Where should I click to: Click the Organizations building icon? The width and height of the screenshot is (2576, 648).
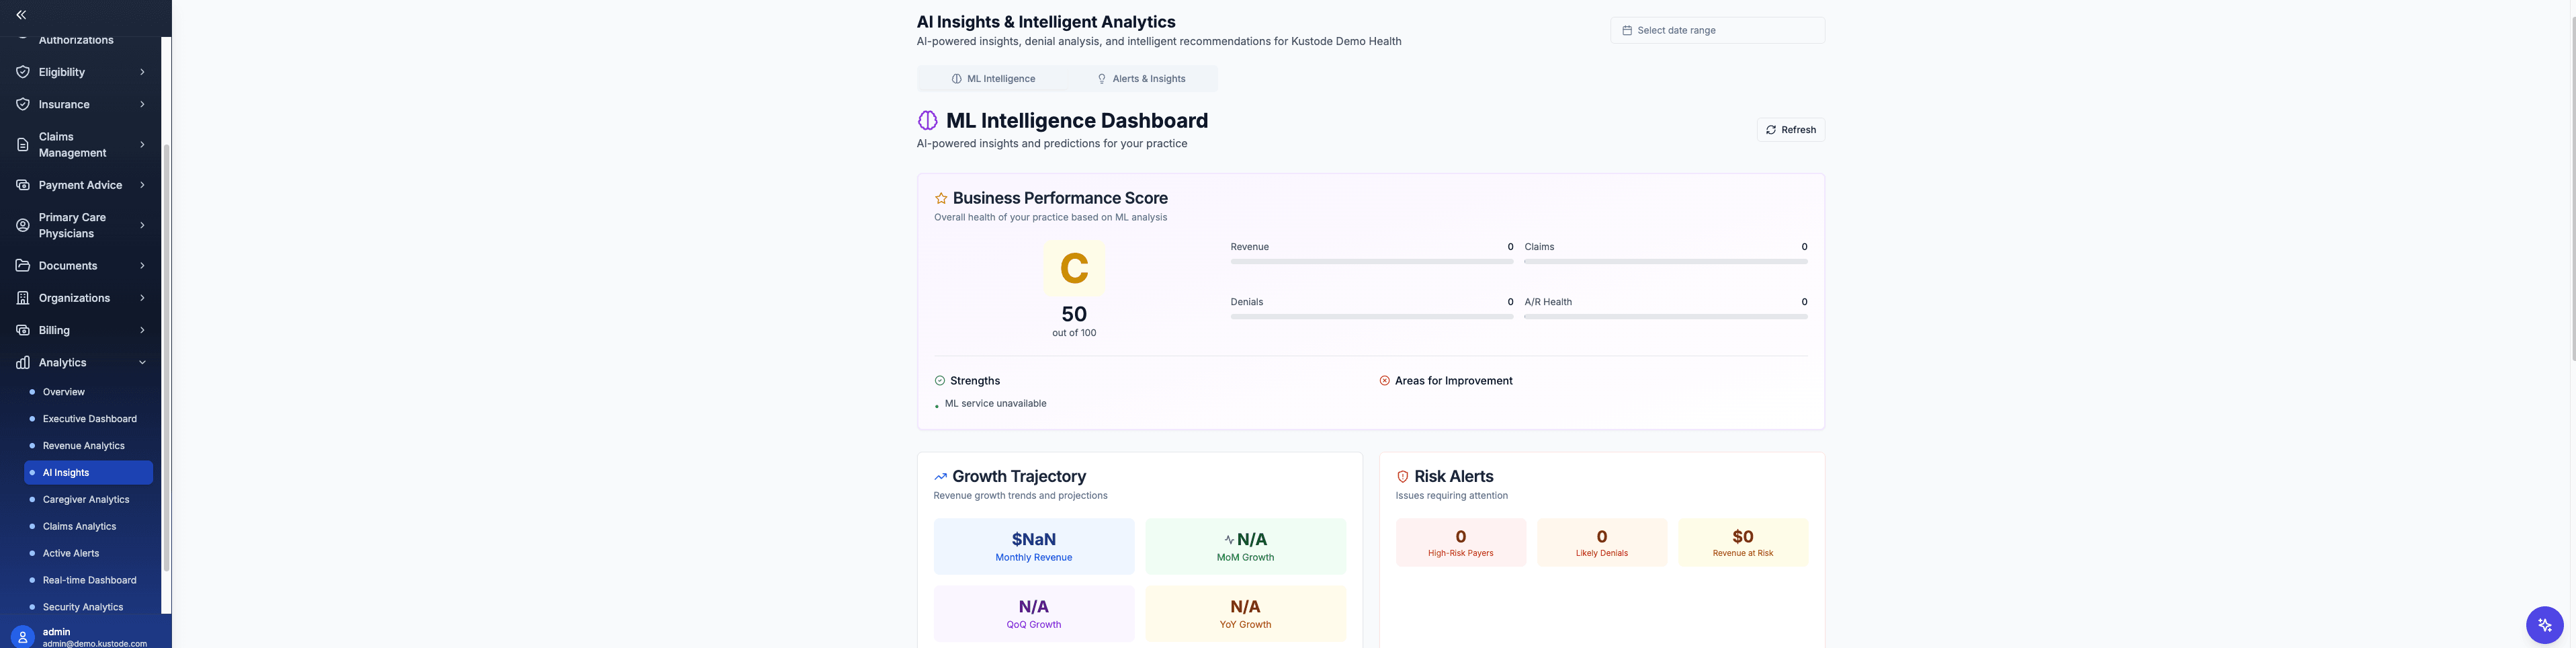coord(22,297)
